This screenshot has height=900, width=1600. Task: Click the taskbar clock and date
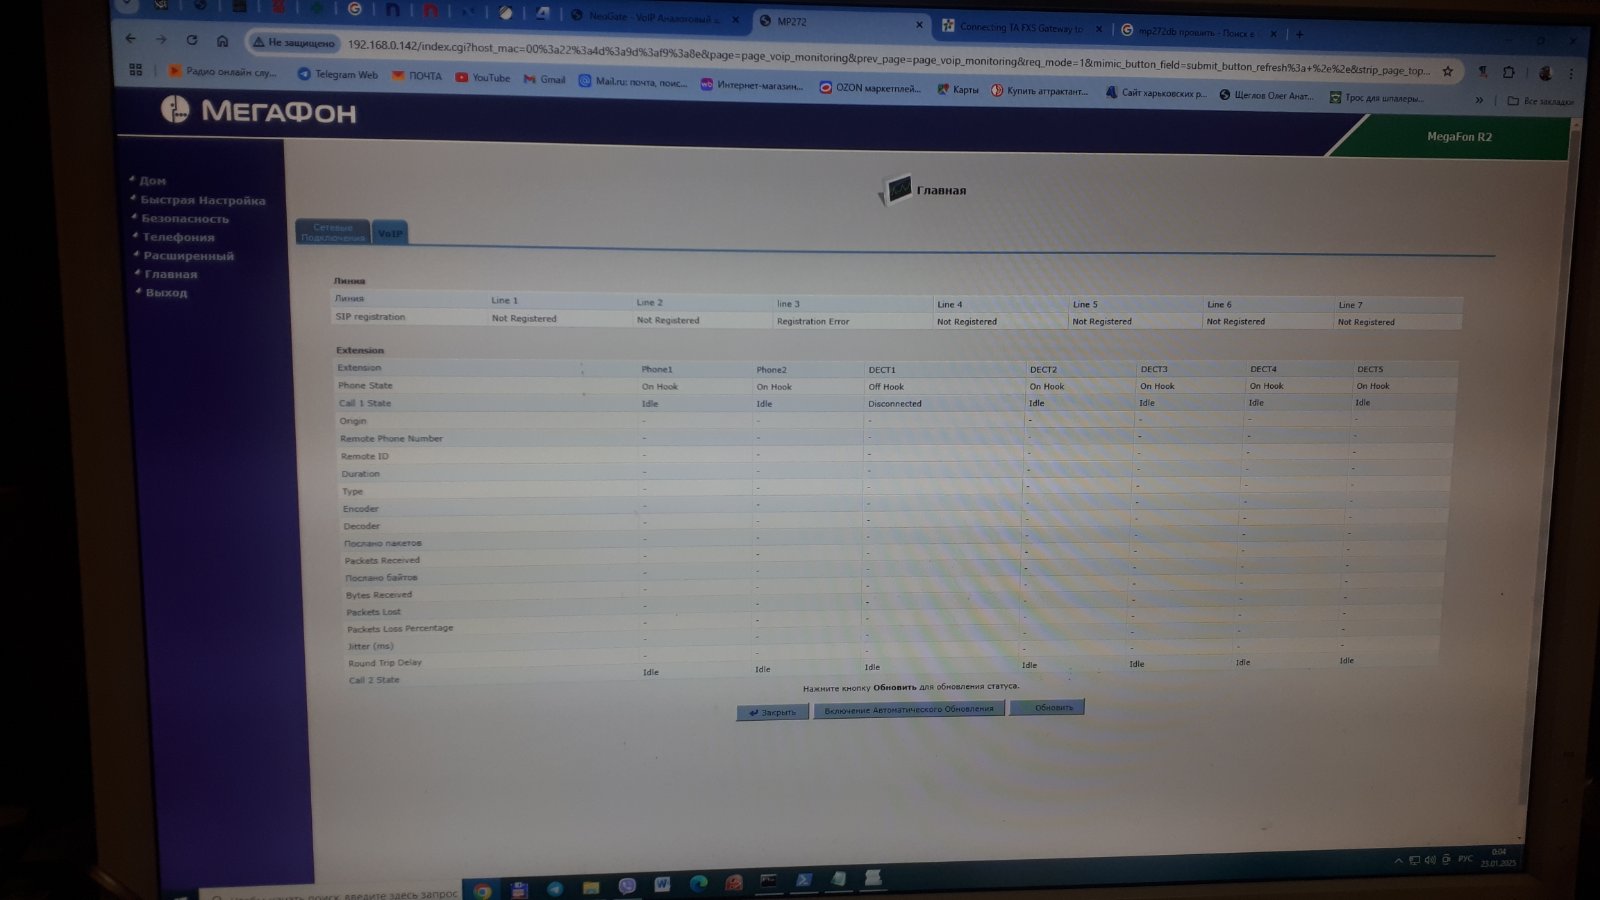point(1498,858)
